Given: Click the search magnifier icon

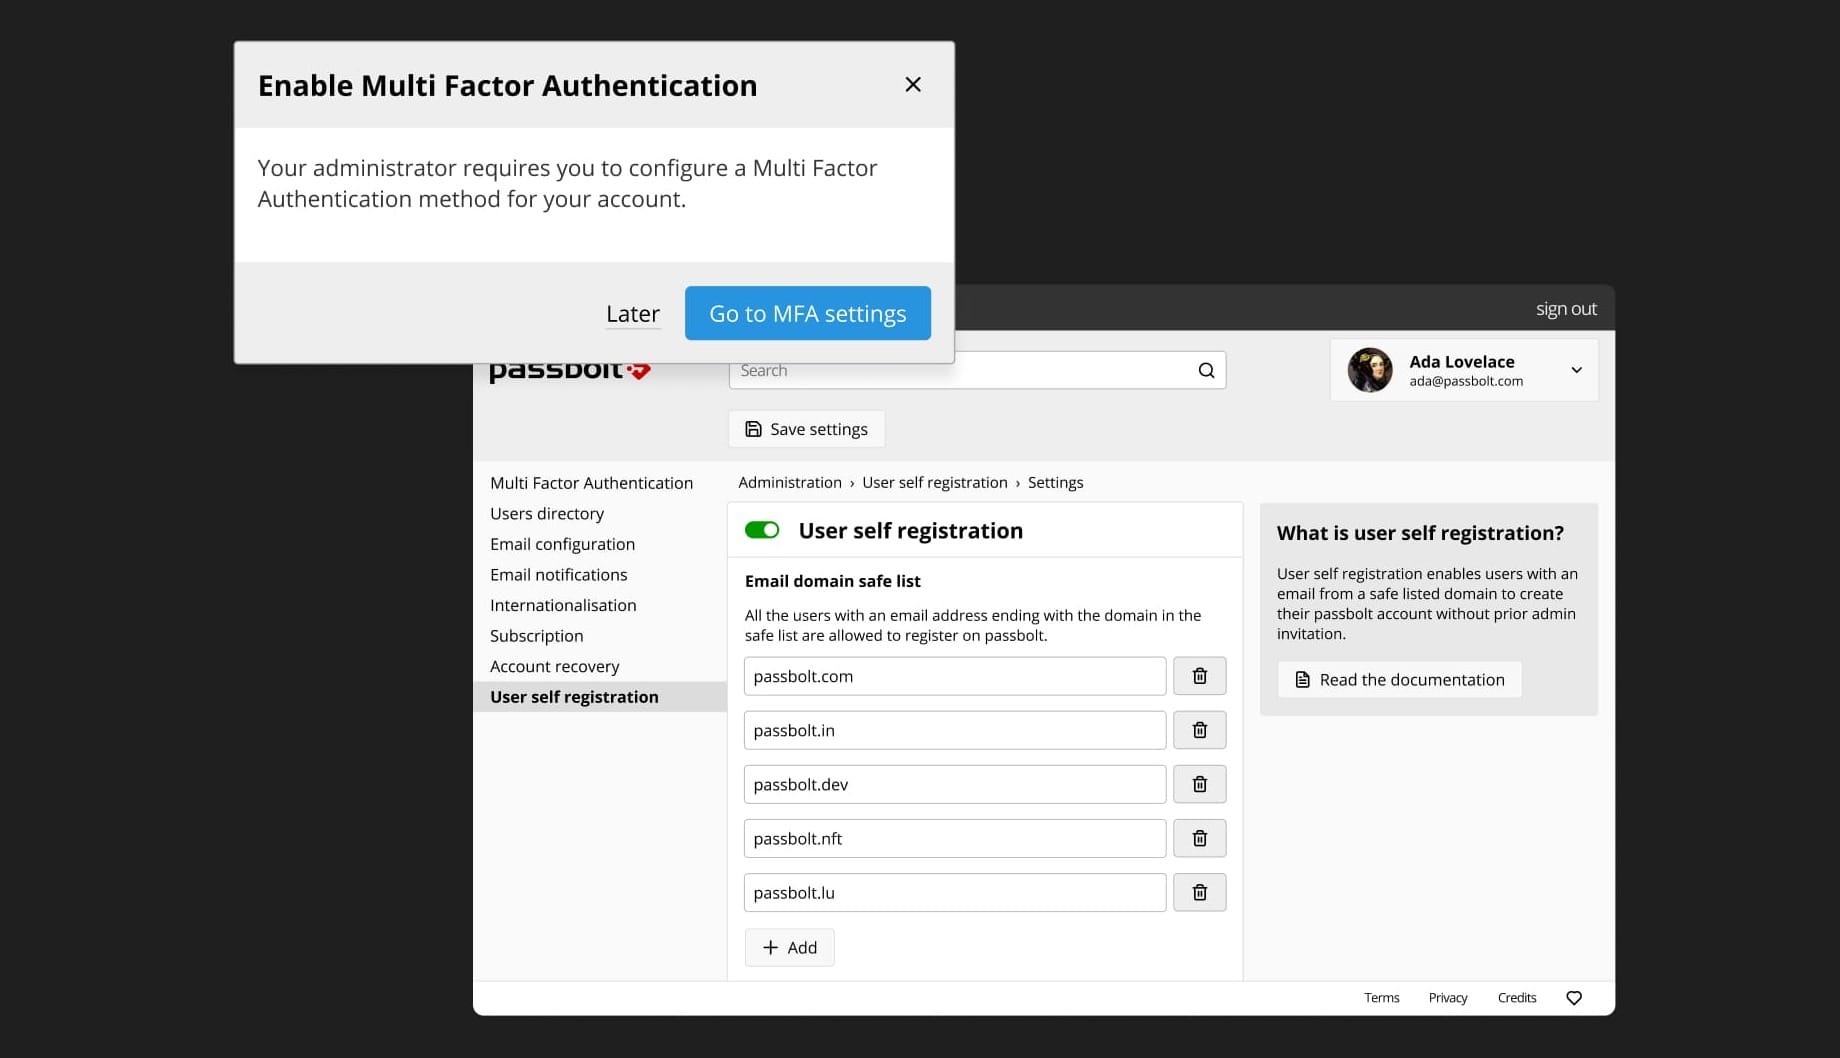Looking at the screenshot, I should [1205, 369].
